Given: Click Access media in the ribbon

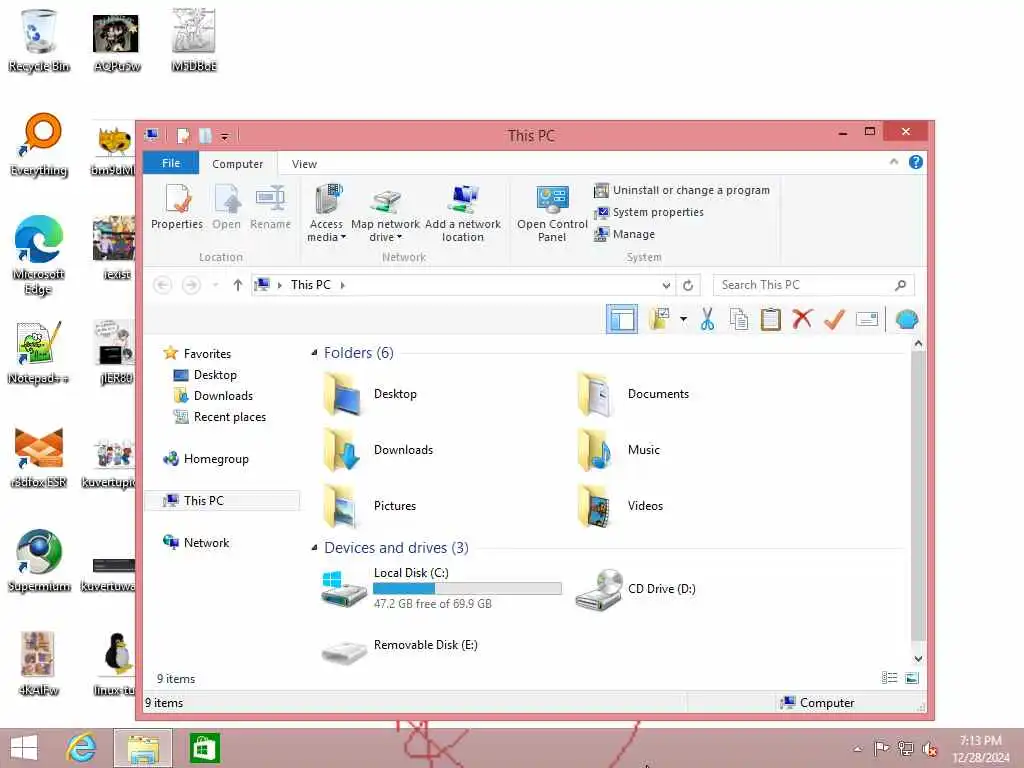Looking at the screenshot, I should coord(326,213).
